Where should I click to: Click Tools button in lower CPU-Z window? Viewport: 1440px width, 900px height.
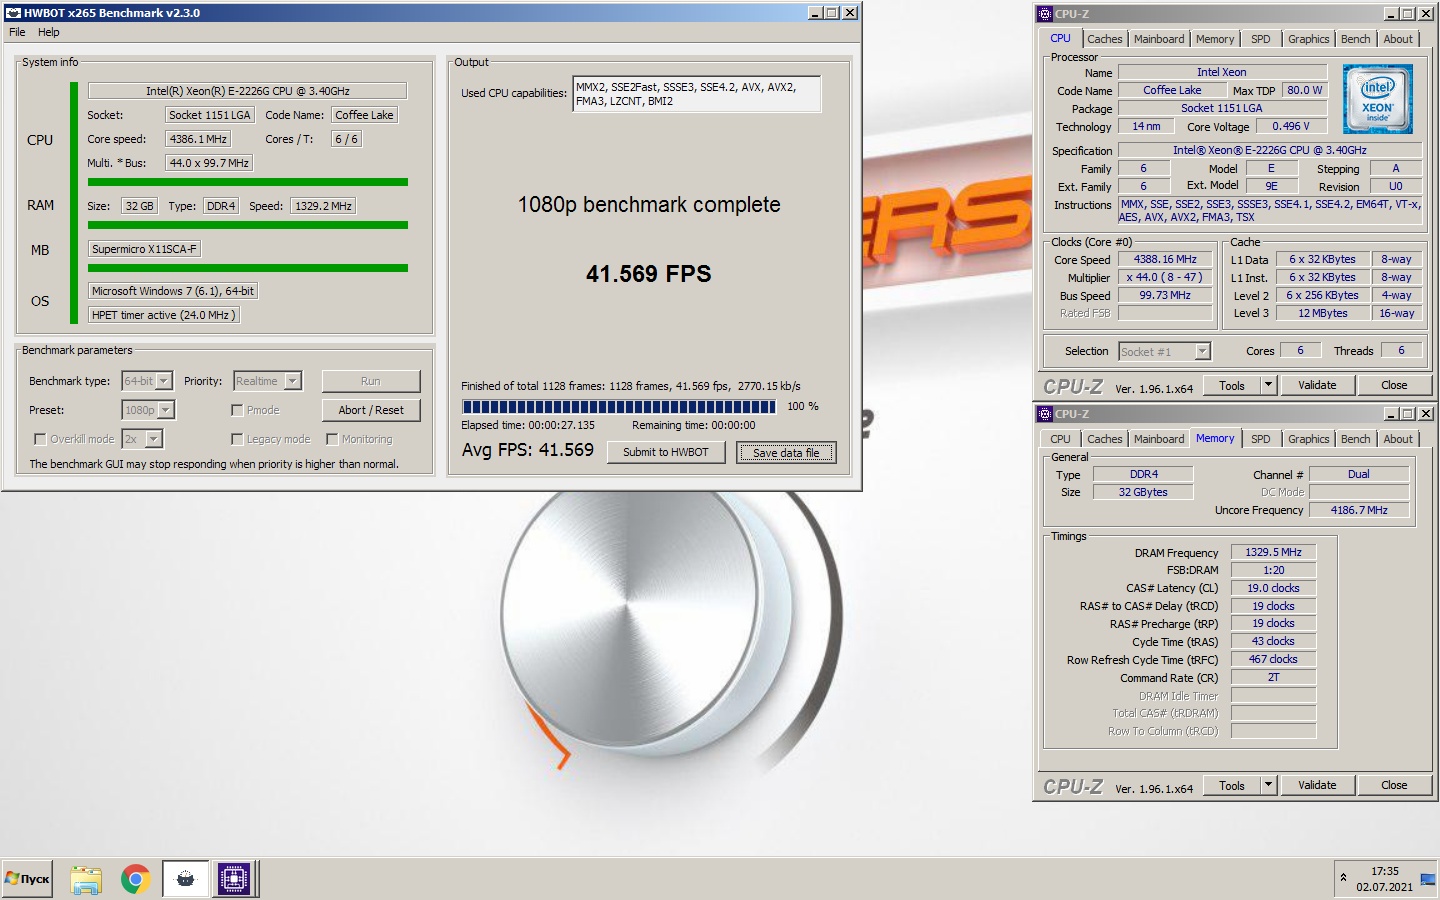click(1232, 785)
